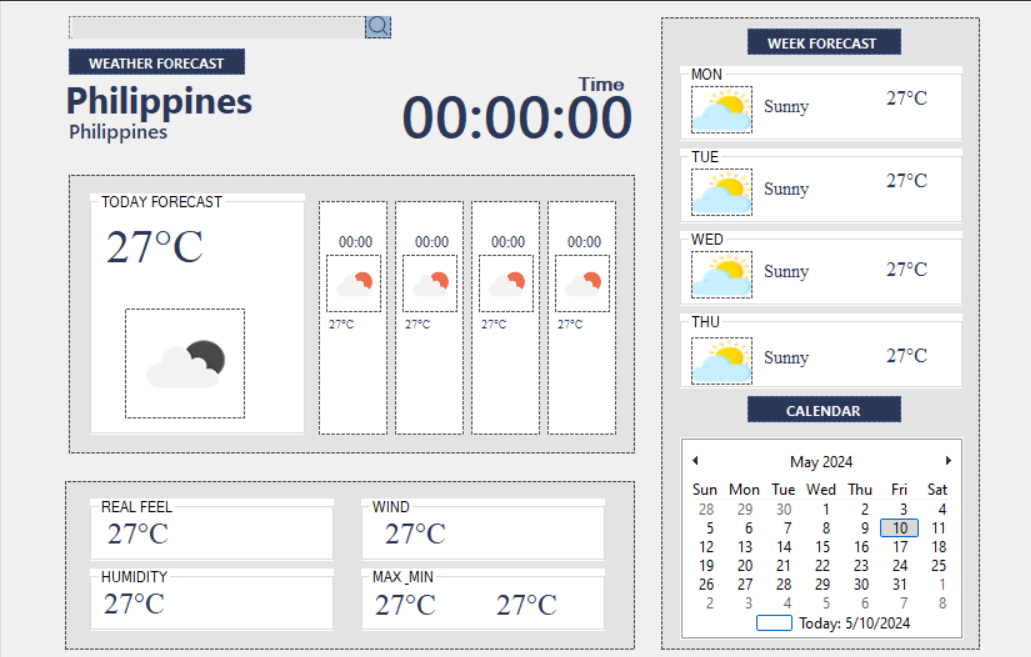This screenshot has height=657, width=1031.
Task: Click the third hourly forecast weather icon
Action: pyautogui.click(x=506, y=283)
